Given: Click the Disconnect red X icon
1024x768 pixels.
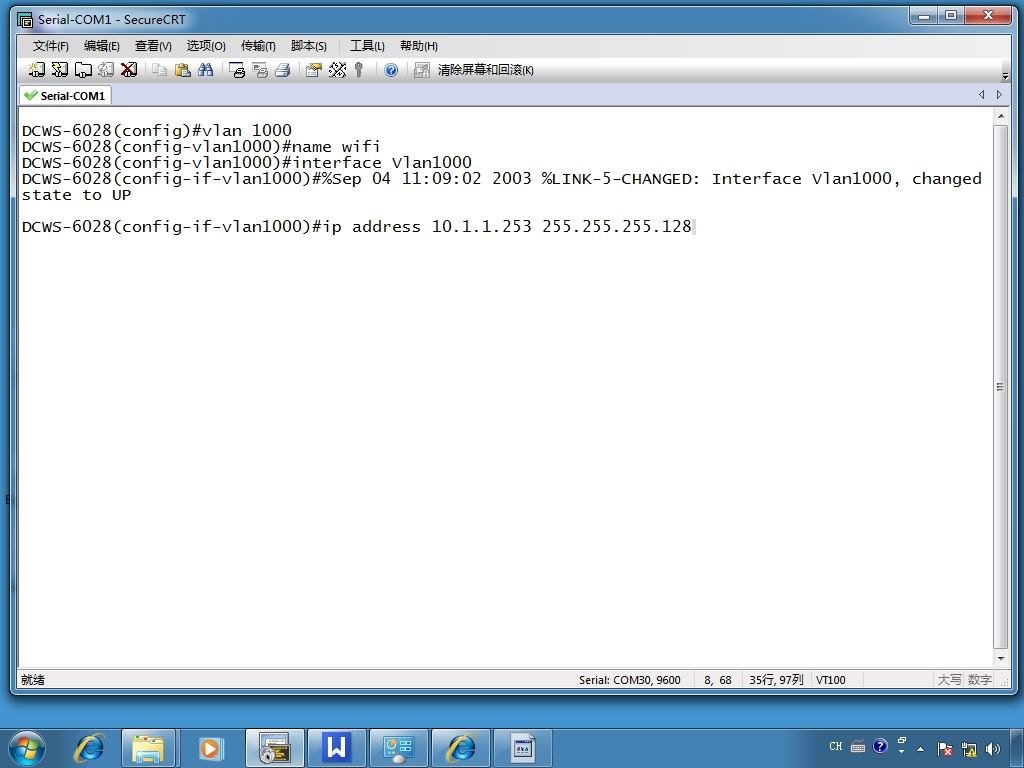Looking at the screenshot, I should [129, 69].
